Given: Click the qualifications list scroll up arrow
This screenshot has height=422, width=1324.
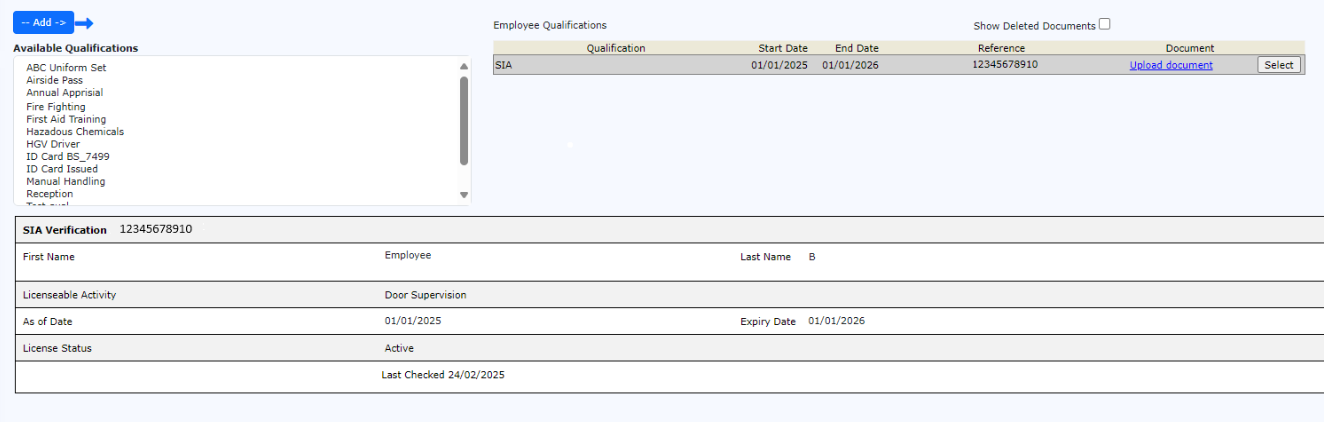Looking at the screenshot, I should pyautogui.click(x=464, y=67).
